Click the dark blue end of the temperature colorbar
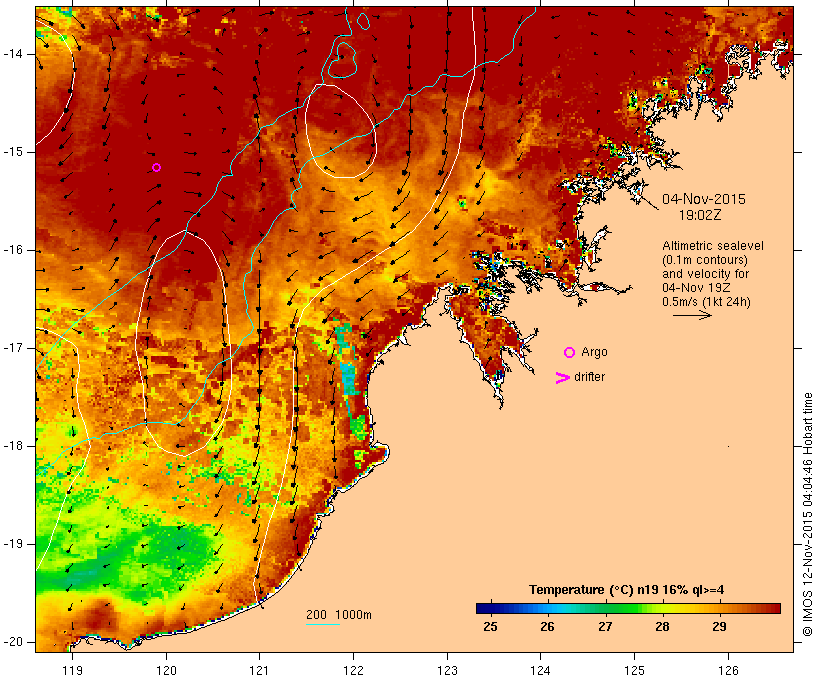The image size is (820, 680). pos(484,608)
